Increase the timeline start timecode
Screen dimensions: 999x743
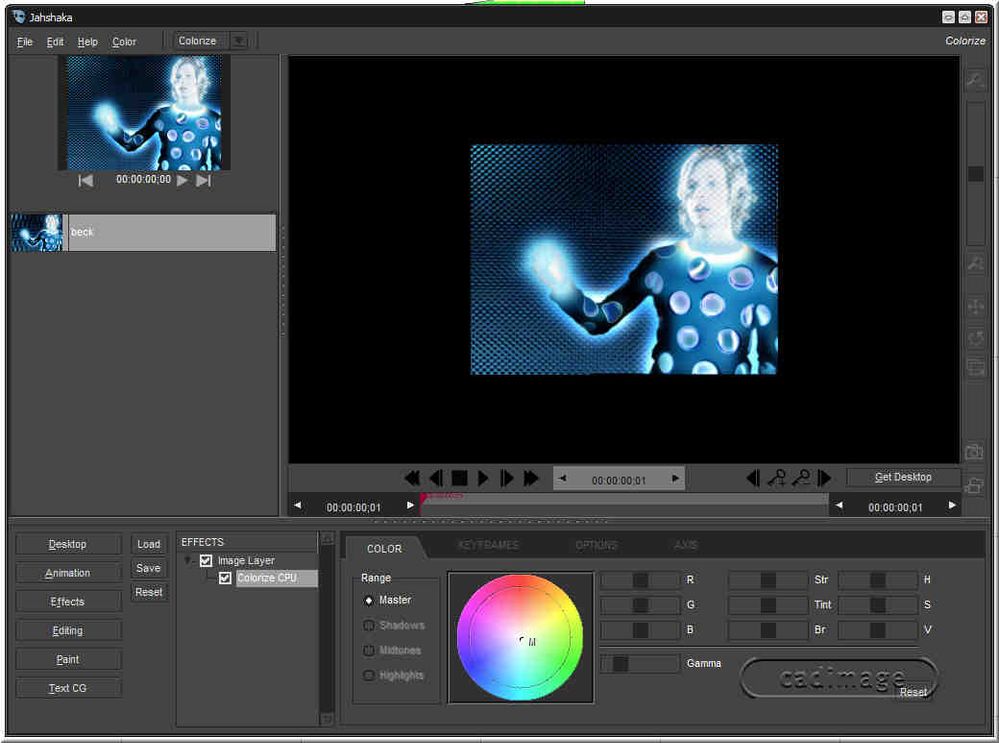pyautogui.click(x=410, y=505)
